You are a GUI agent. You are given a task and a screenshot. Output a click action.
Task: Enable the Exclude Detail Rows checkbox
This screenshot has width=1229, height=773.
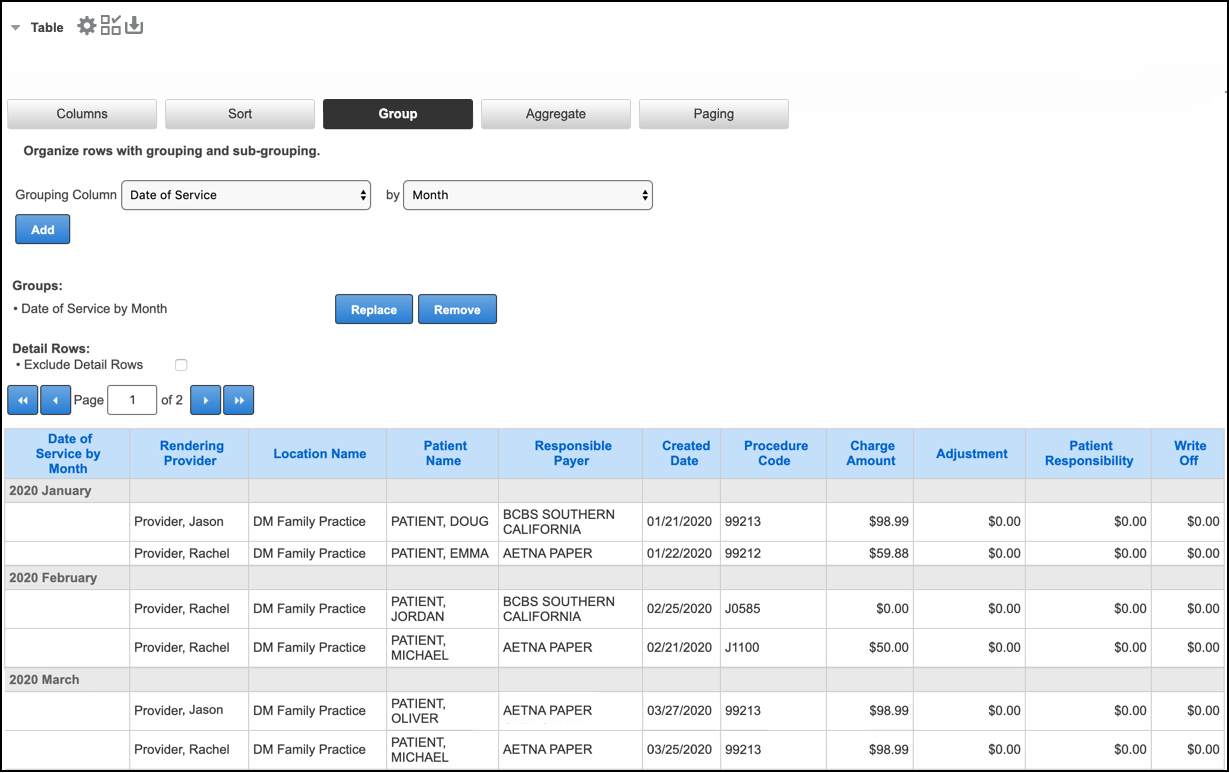pyautogui.click(x=181, y=365)
